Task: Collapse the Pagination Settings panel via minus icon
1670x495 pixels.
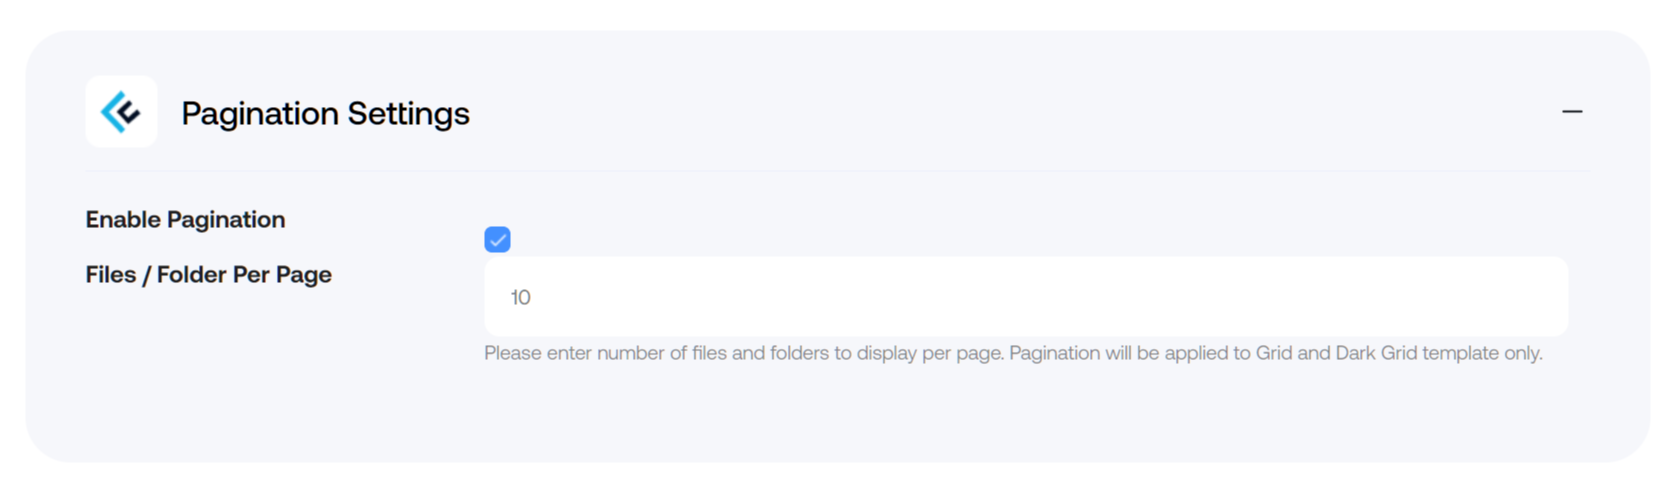Action: click(1571, 112)
